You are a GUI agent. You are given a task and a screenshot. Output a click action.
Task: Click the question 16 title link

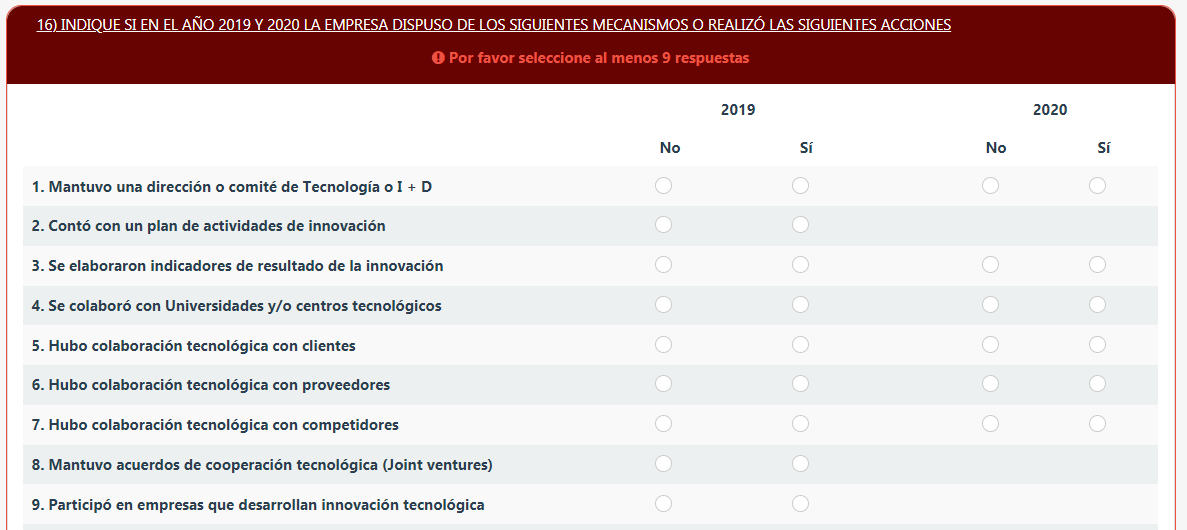click(x=494, y=25)
